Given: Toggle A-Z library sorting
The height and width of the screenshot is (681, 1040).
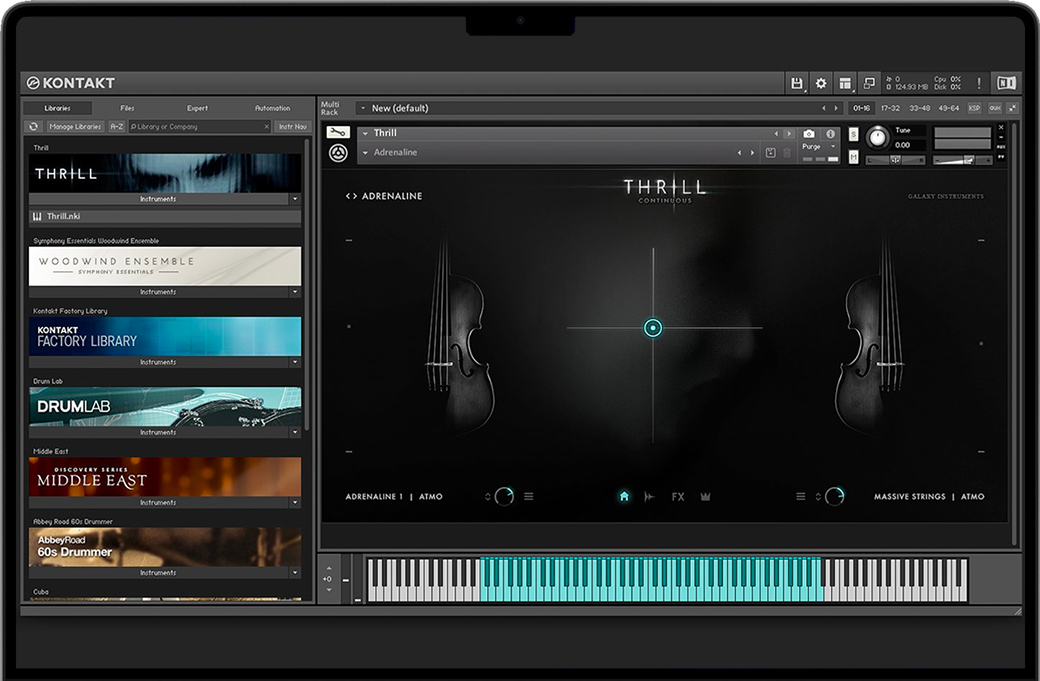Looking at the screenshot, I should (x=117, y=127).
